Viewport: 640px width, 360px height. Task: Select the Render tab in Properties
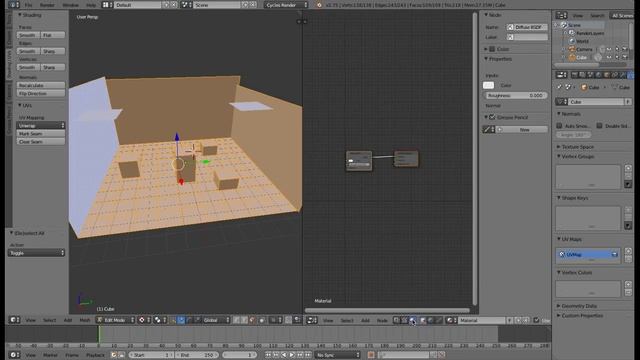575,75
